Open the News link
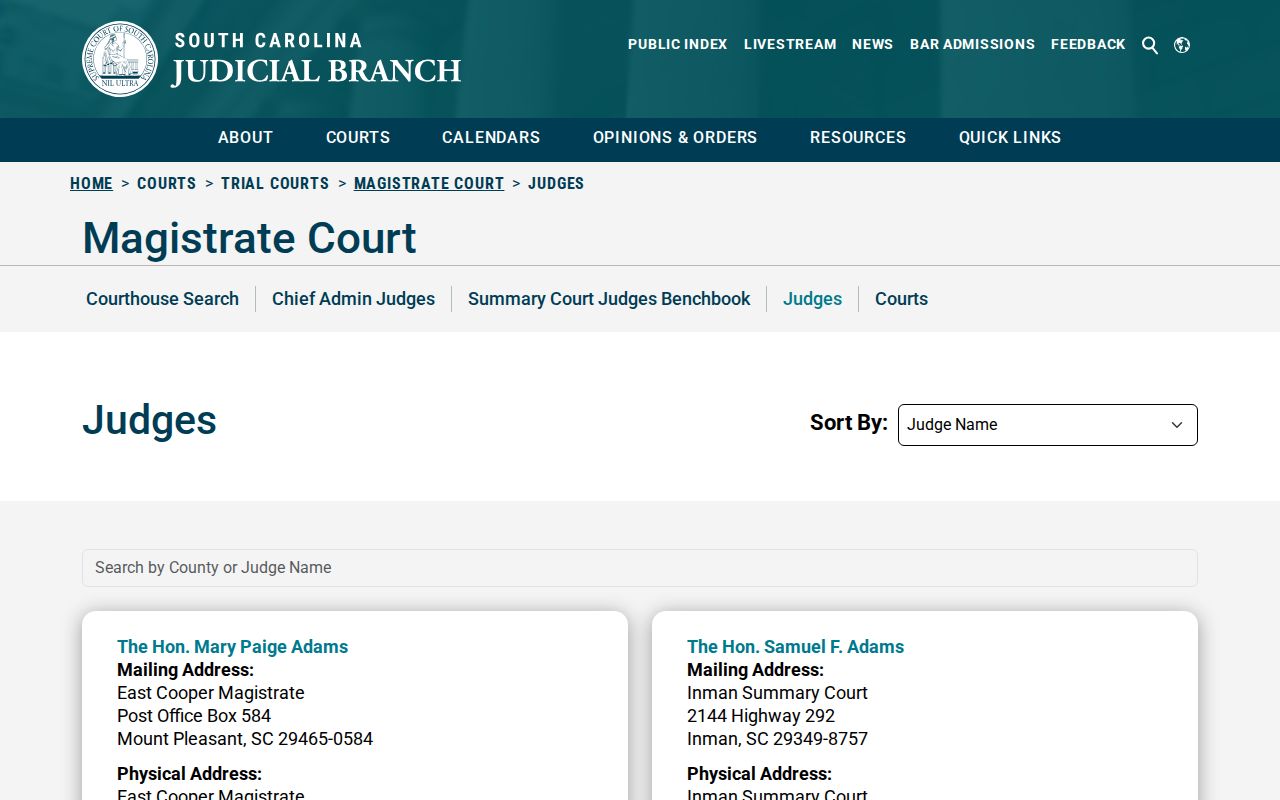1280x800 pixels. [x=872, y=44]
